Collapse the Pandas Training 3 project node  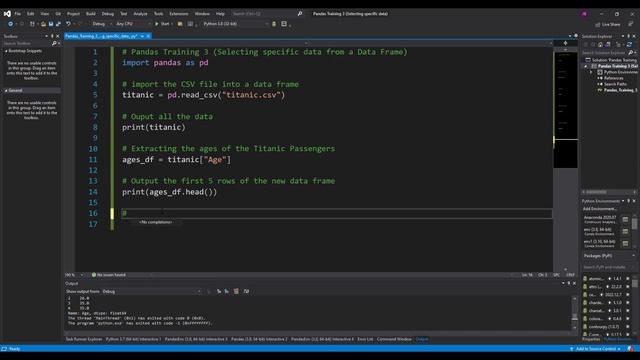click(586, 66)
